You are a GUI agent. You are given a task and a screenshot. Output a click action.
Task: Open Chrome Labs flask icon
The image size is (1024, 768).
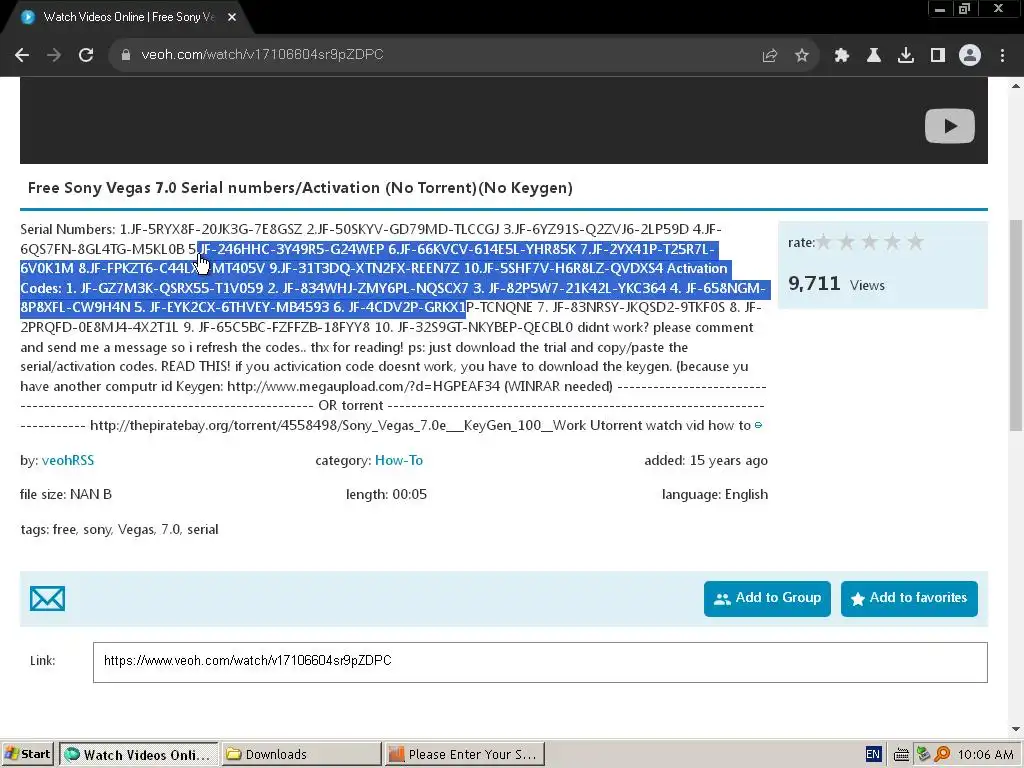tap(873, 56)
